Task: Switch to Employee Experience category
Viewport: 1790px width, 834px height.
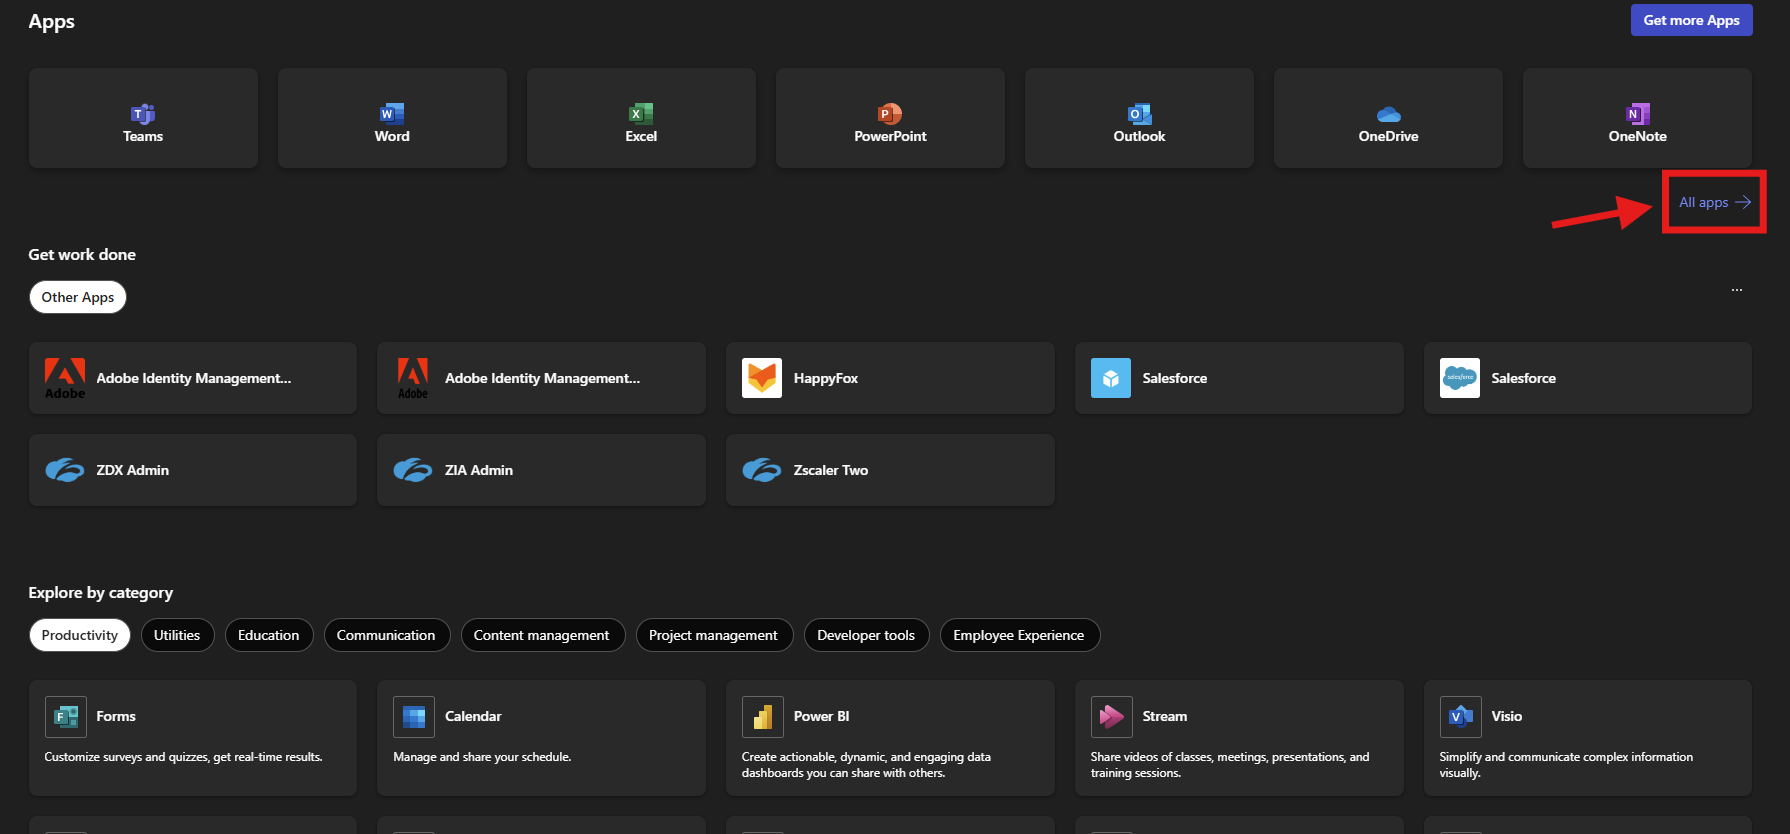Action: [x=1019, y=635]
